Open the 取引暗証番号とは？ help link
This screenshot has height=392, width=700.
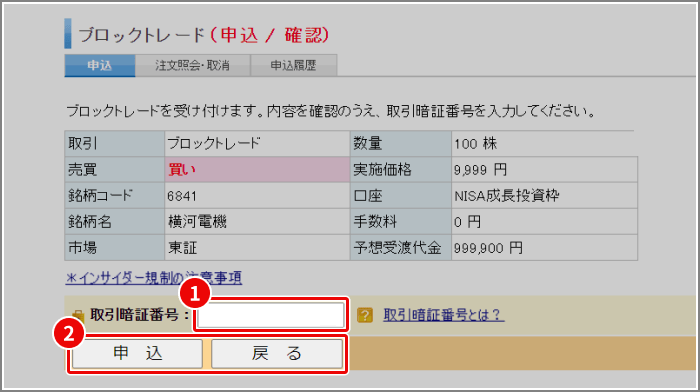444,315
